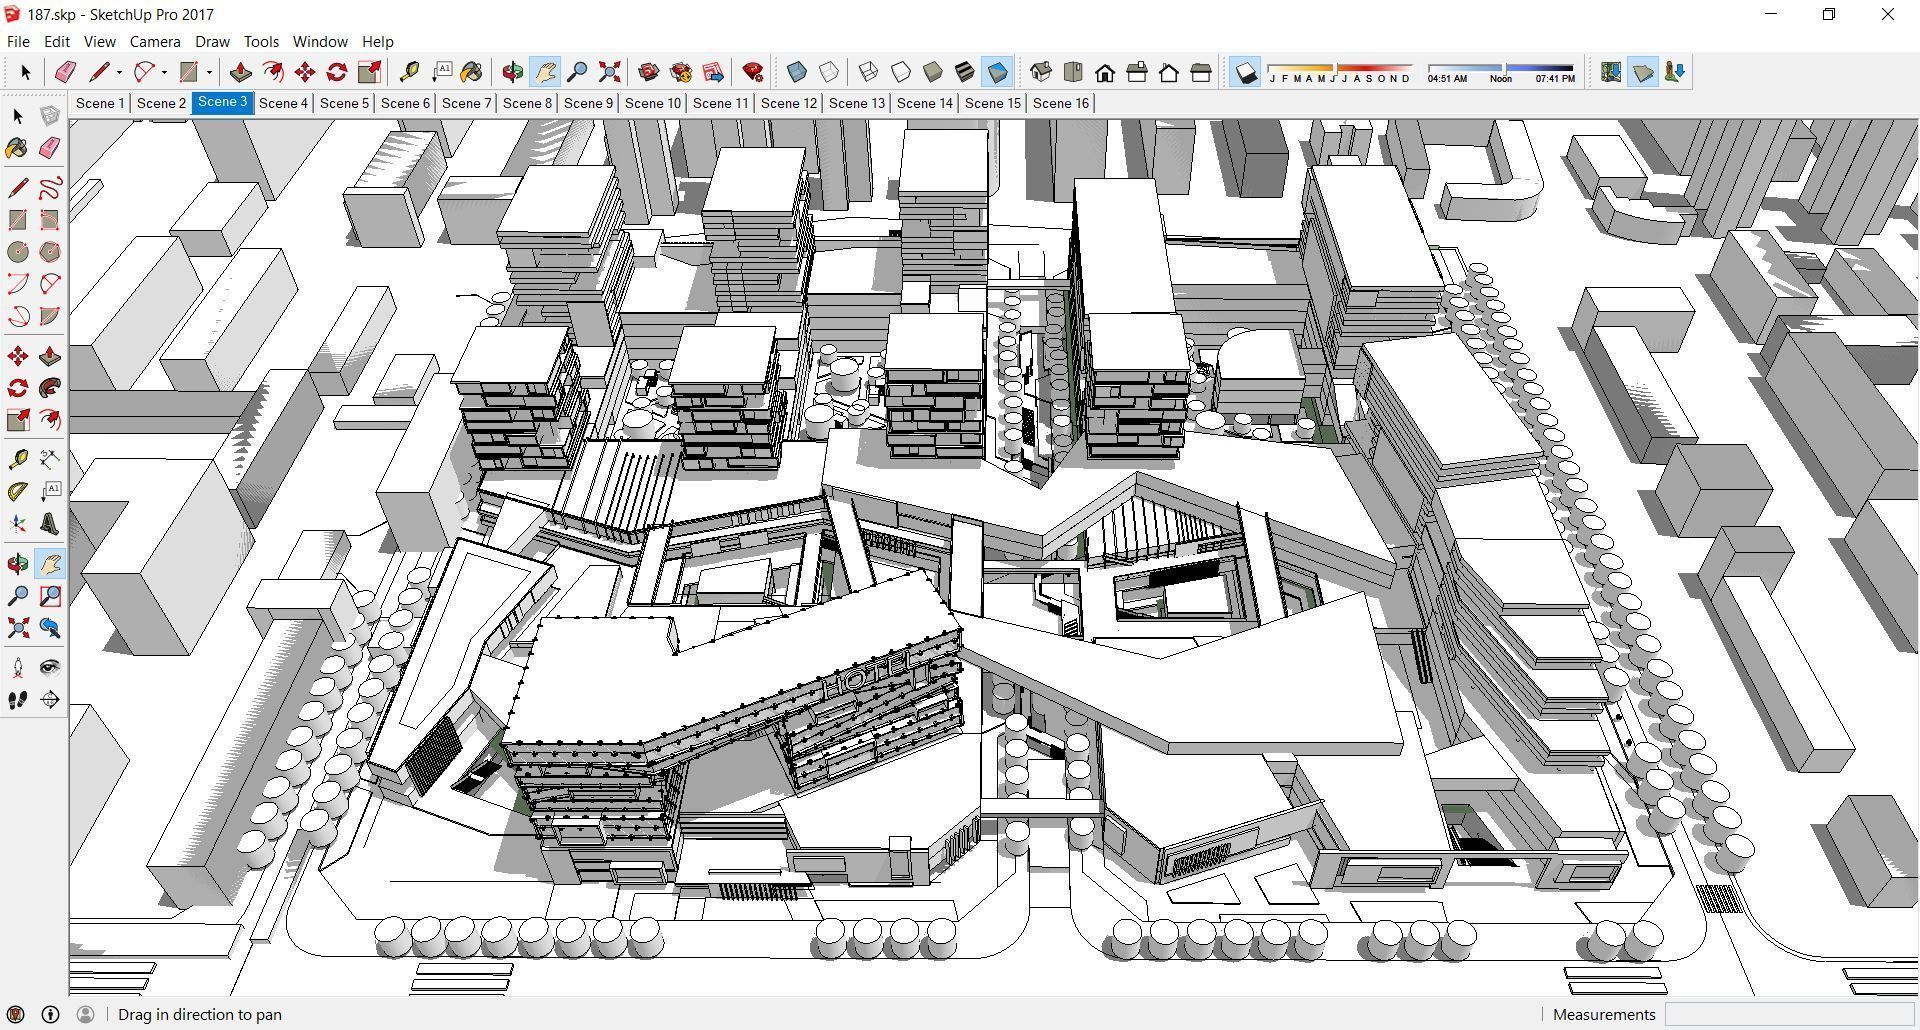Screen dimensions: 1920x1030
Task: Expand the Shape tool dropdown arrow
Action: (x=209, y=72)
